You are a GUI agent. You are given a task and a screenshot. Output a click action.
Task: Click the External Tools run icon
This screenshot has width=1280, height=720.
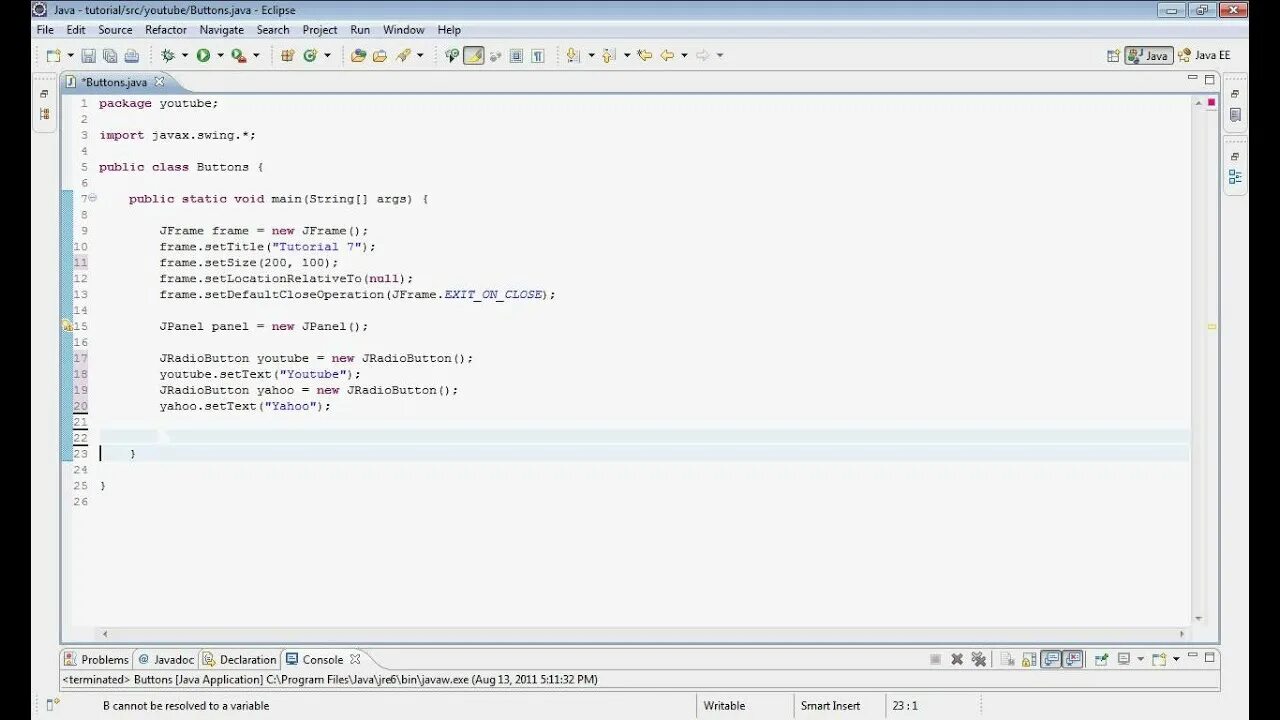(238, 56)
